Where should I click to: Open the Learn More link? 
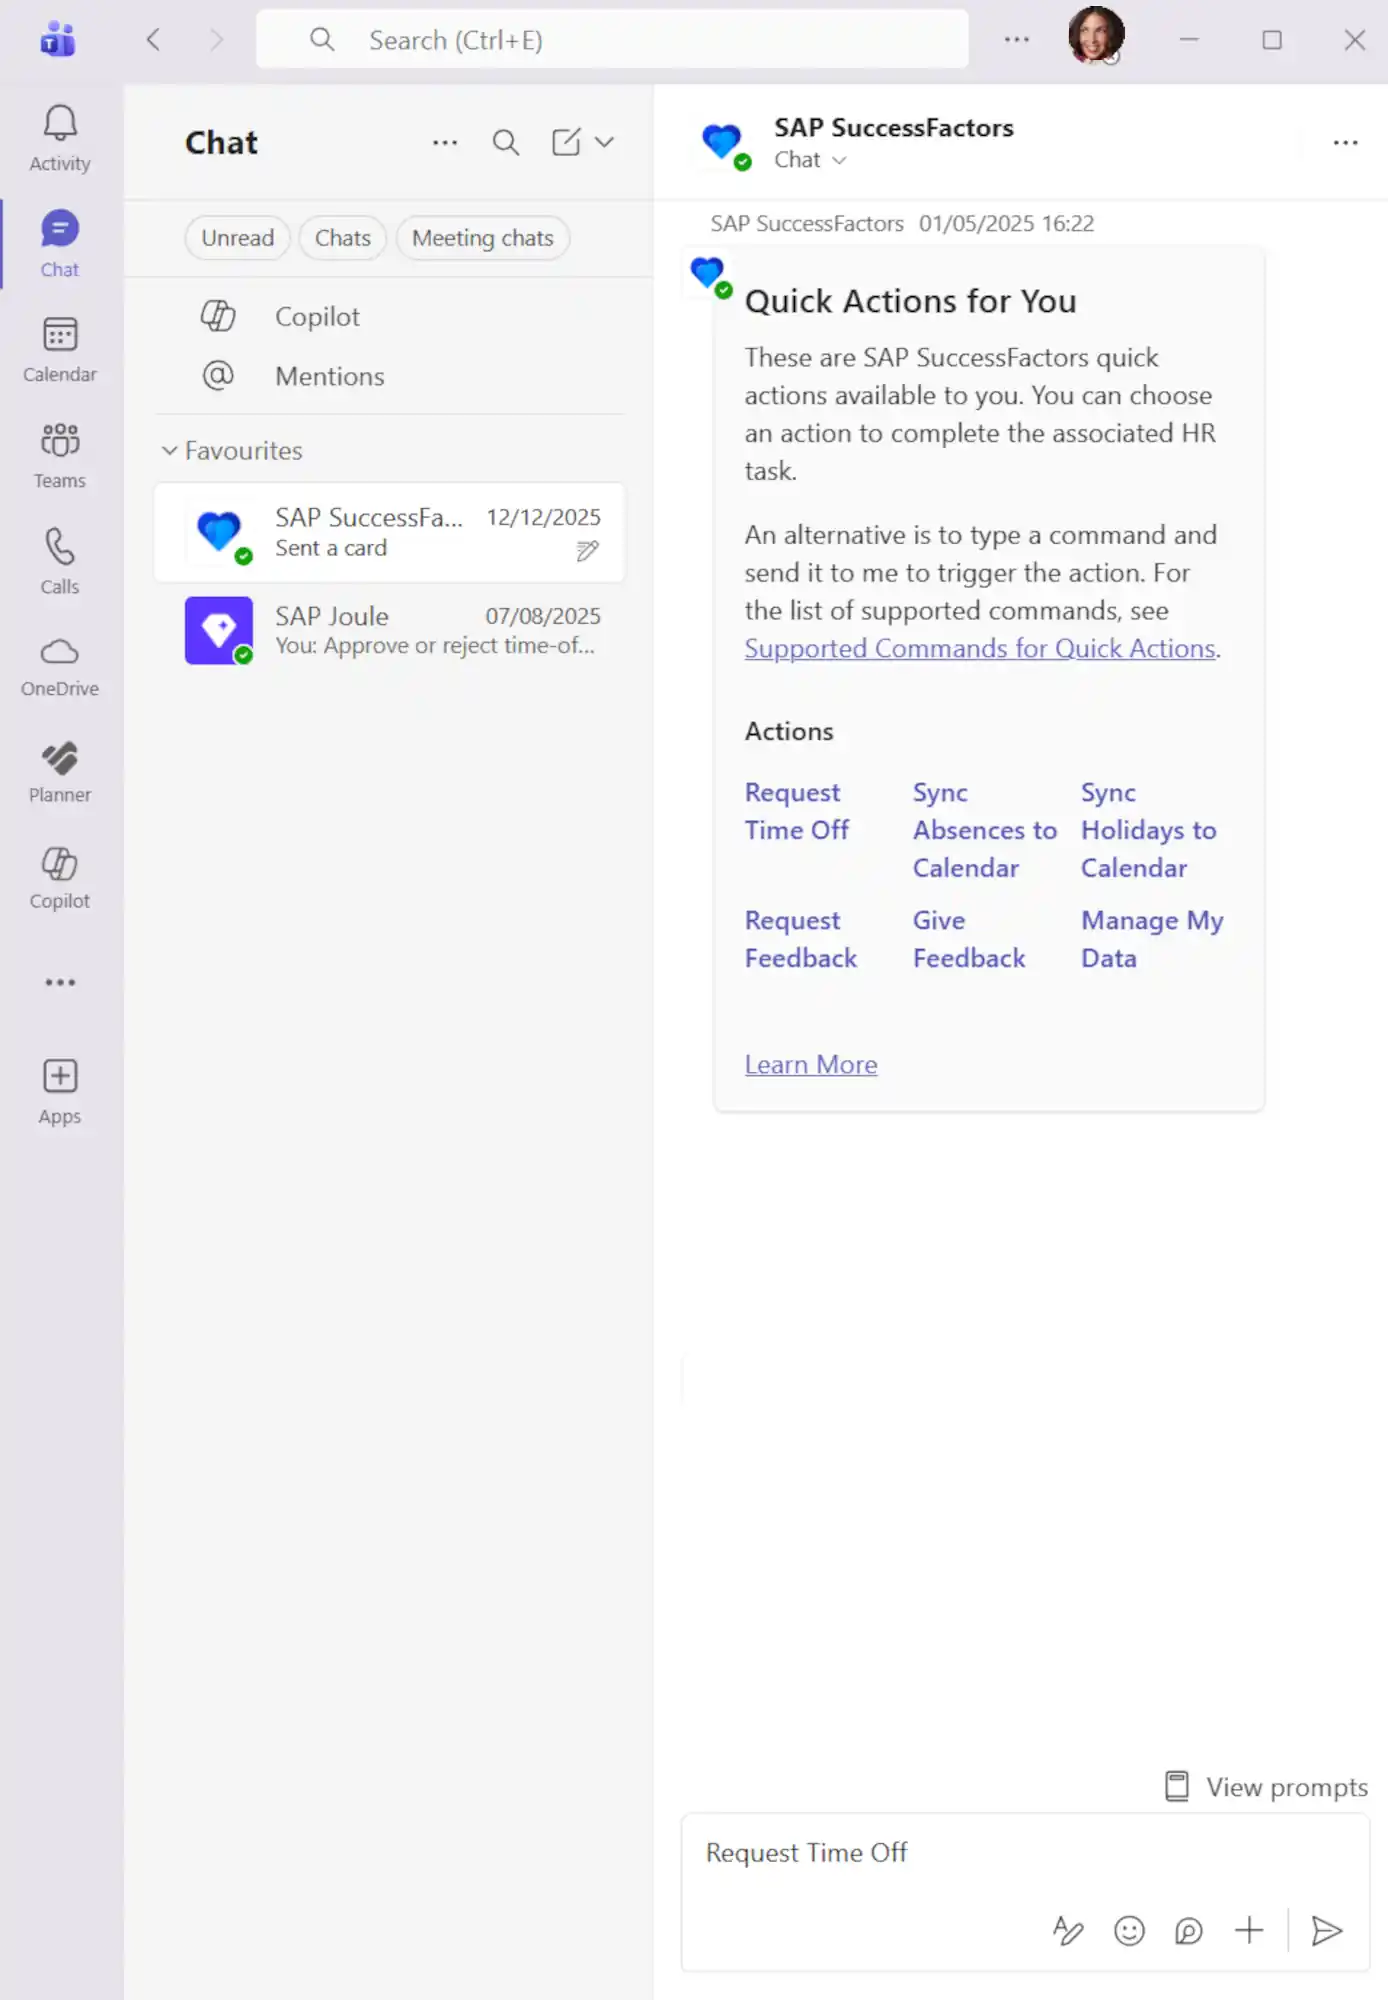coord(811,1065)
